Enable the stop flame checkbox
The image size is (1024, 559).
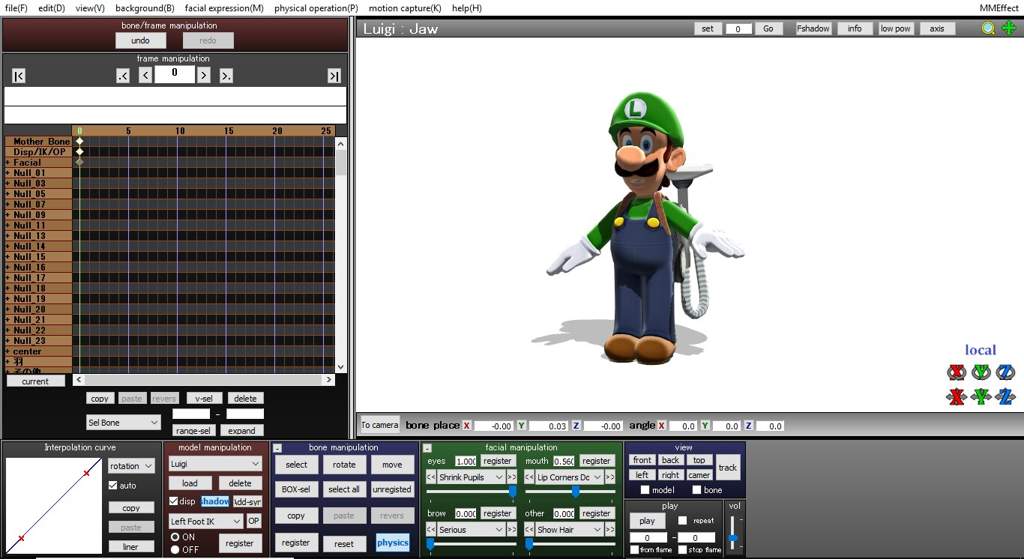click(x=682, y=550)
